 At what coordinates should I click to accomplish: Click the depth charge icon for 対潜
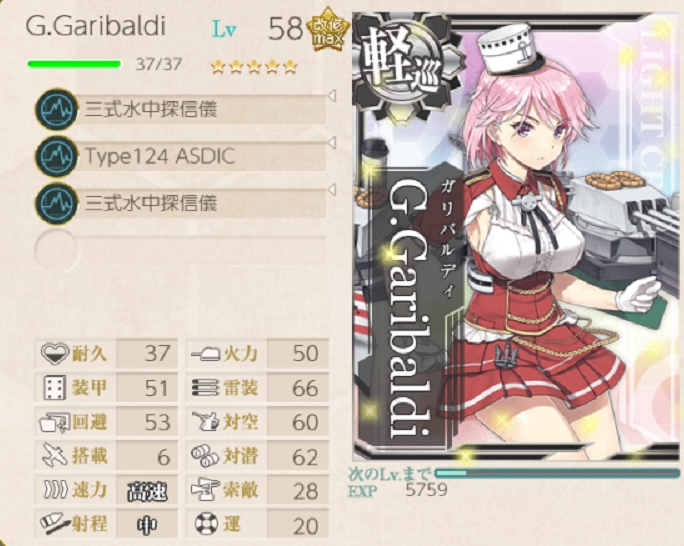pyautogui.click(x=205, y=456)
